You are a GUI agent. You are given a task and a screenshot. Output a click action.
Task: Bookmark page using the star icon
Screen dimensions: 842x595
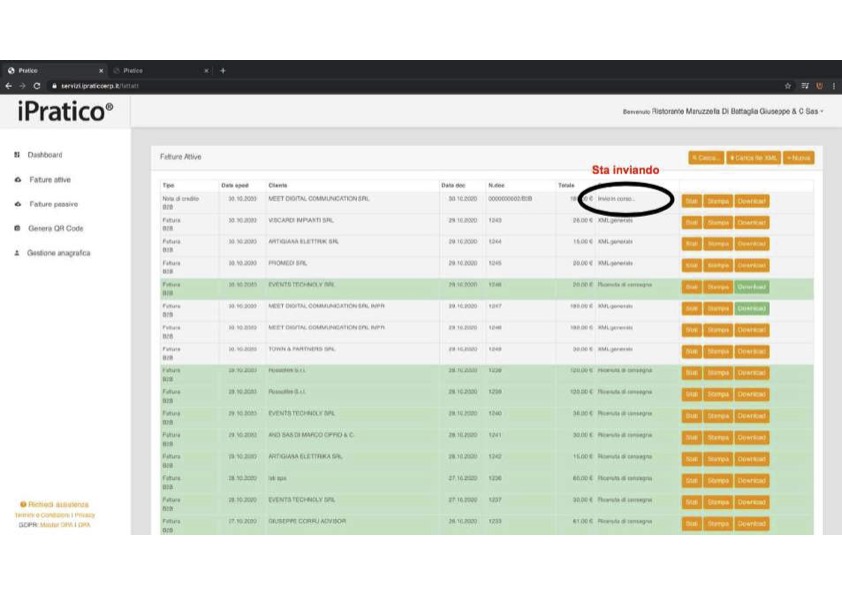[789, 86]
